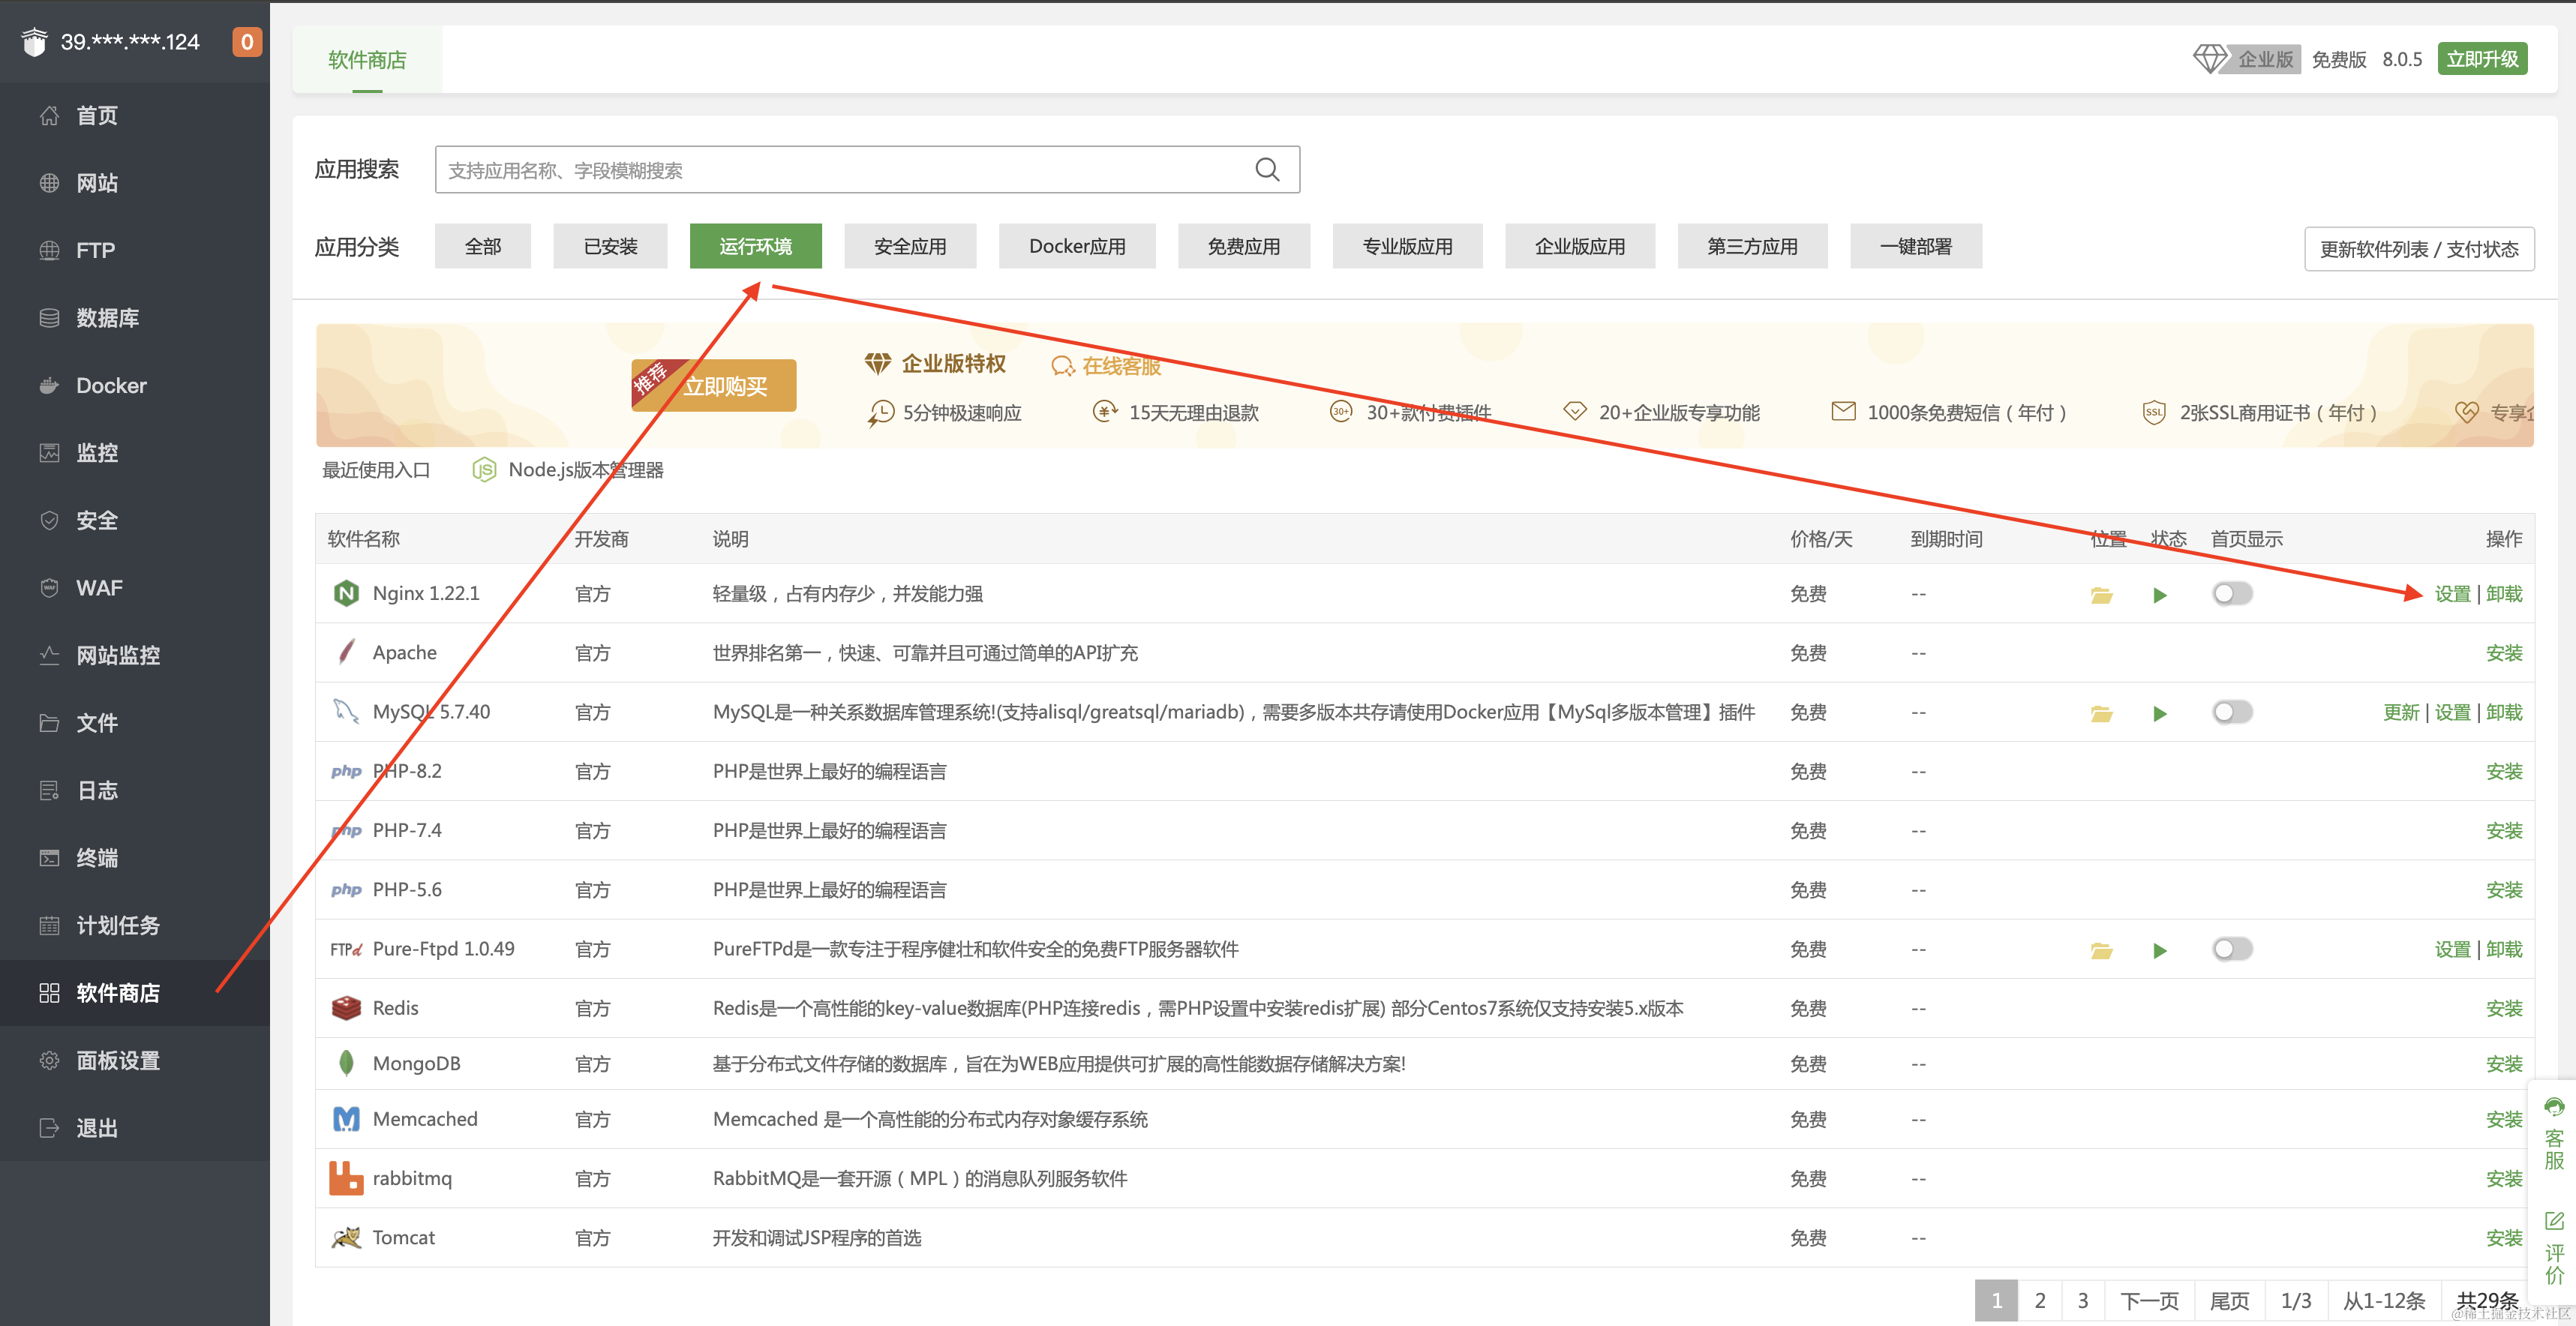
Task: Click the MySQL start/play icon
Action: tap(2160, 712)
